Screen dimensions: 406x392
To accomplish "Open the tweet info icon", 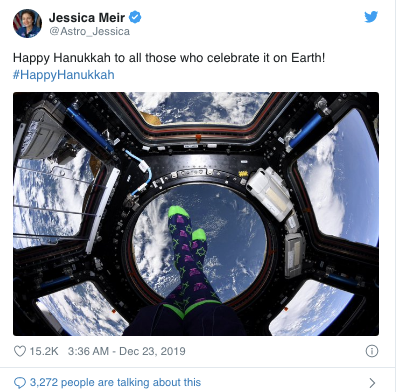I will [372, 351].
